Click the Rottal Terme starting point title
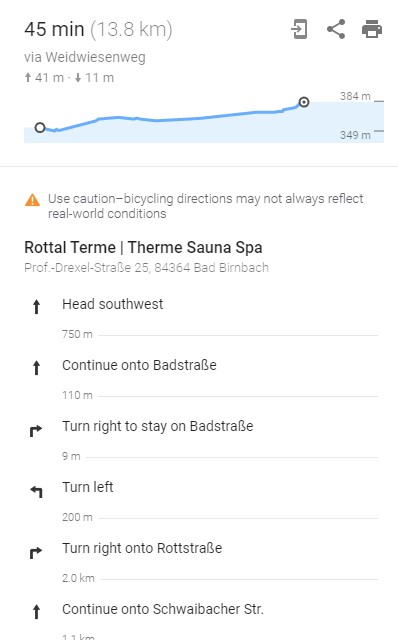Screen dimensions: 398x640 click(143, 247)
